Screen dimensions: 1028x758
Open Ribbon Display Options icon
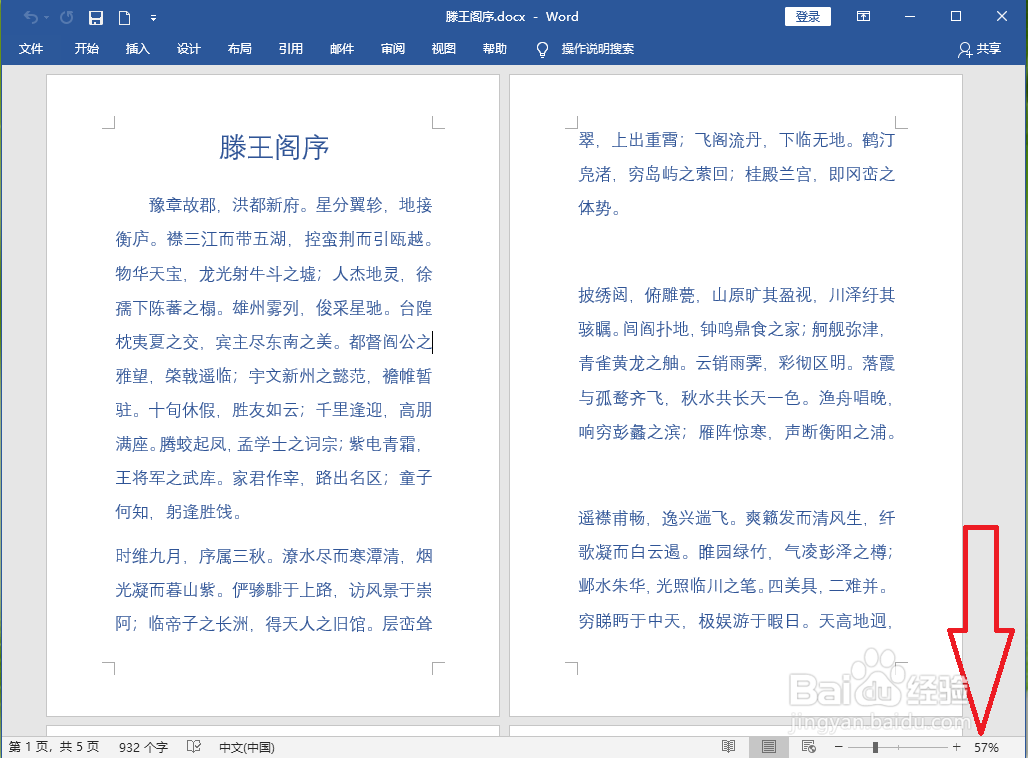coord(863,16)
